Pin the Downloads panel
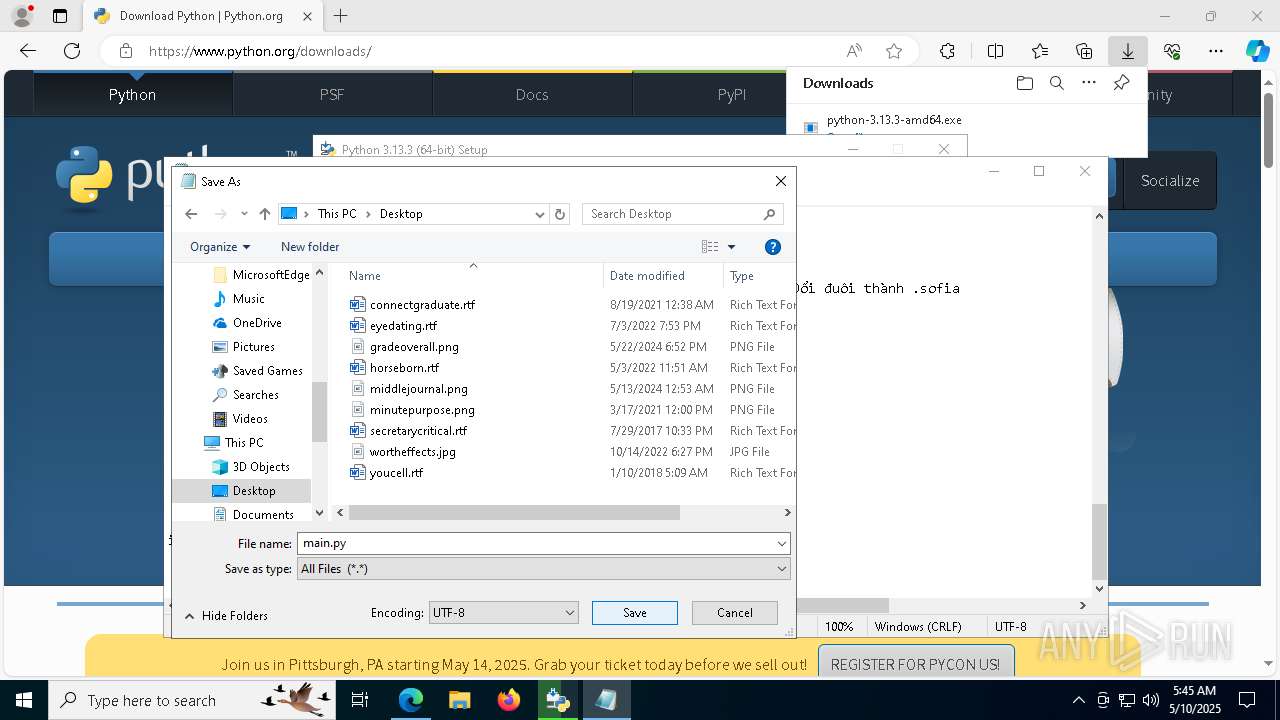 1121,83
